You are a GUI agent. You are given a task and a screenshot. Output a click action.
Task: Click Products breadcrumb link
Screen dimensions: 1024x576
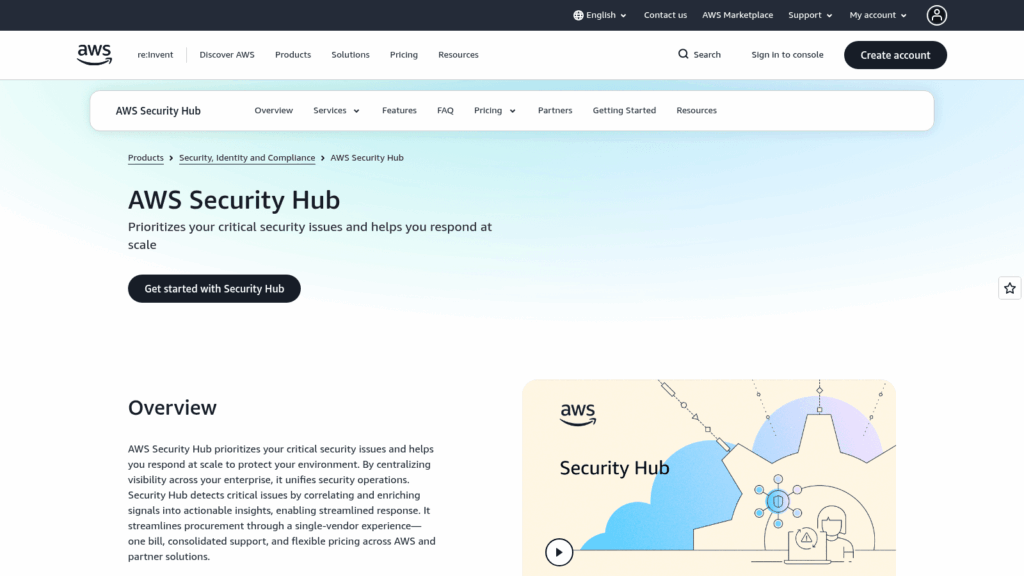pos(146,158)
